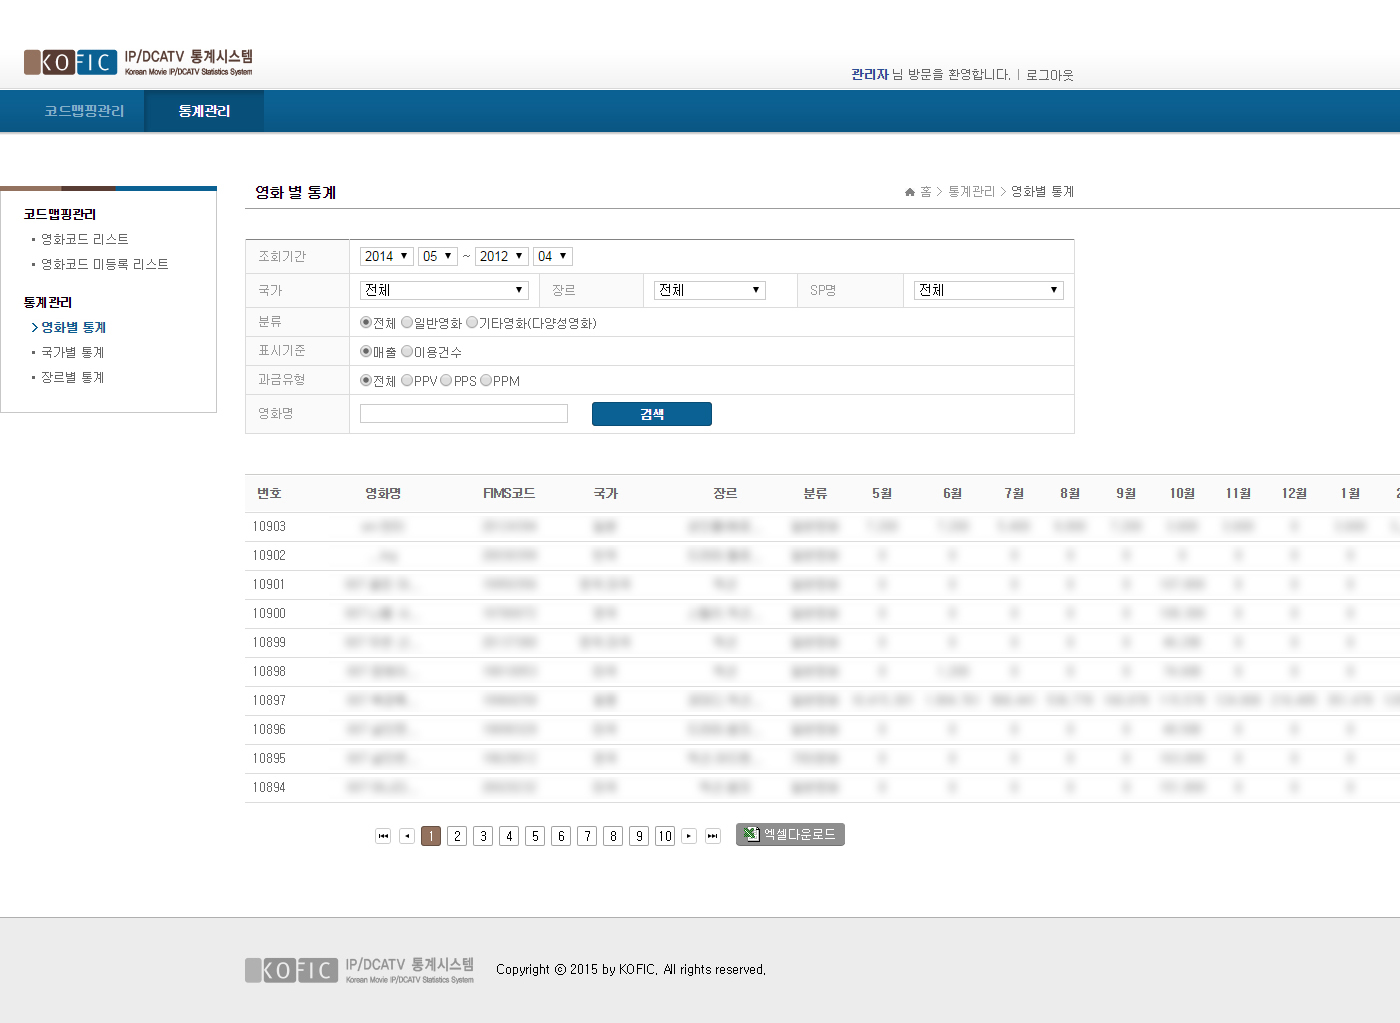Open 국가별 통계 in the sidebar menu
This screenshot has height=1023, width=1400.
72,352
